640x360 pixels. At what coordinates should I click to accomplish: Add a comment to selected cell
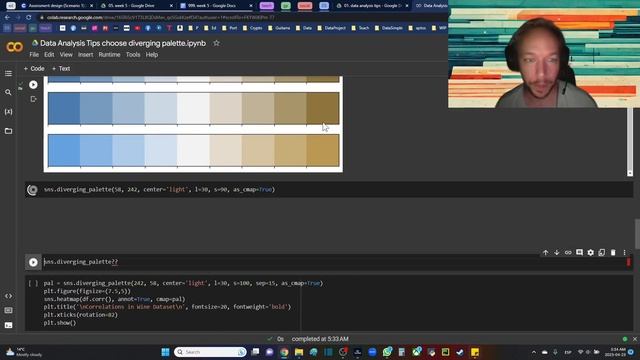(579, 253)
